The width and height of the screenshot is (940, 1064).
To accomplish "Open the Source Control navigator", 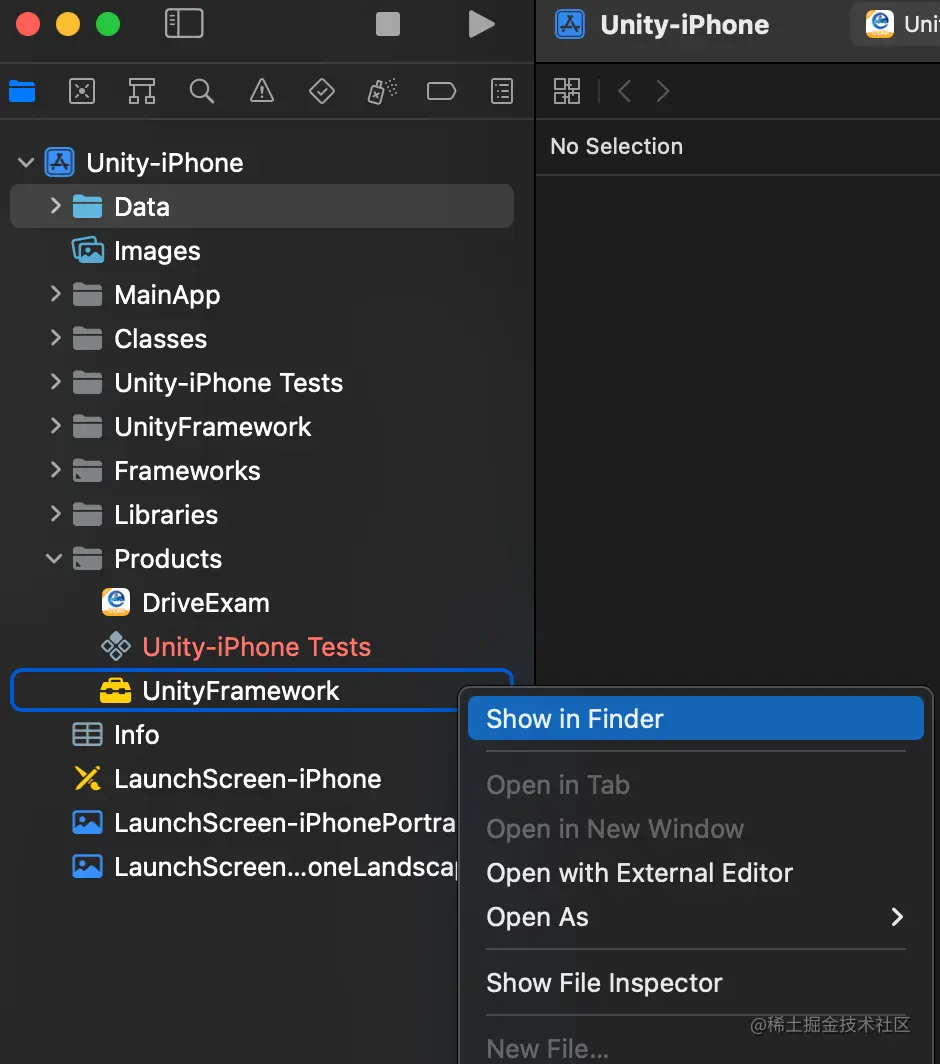I will (x=82, y=91).
